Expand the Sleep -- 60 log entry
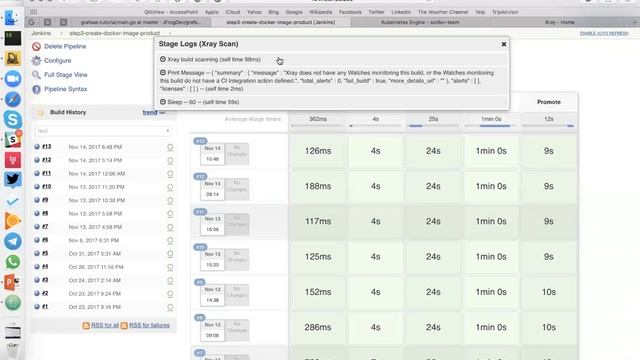Viewport: 640px width, 360px height. click(x=163, y=102)
